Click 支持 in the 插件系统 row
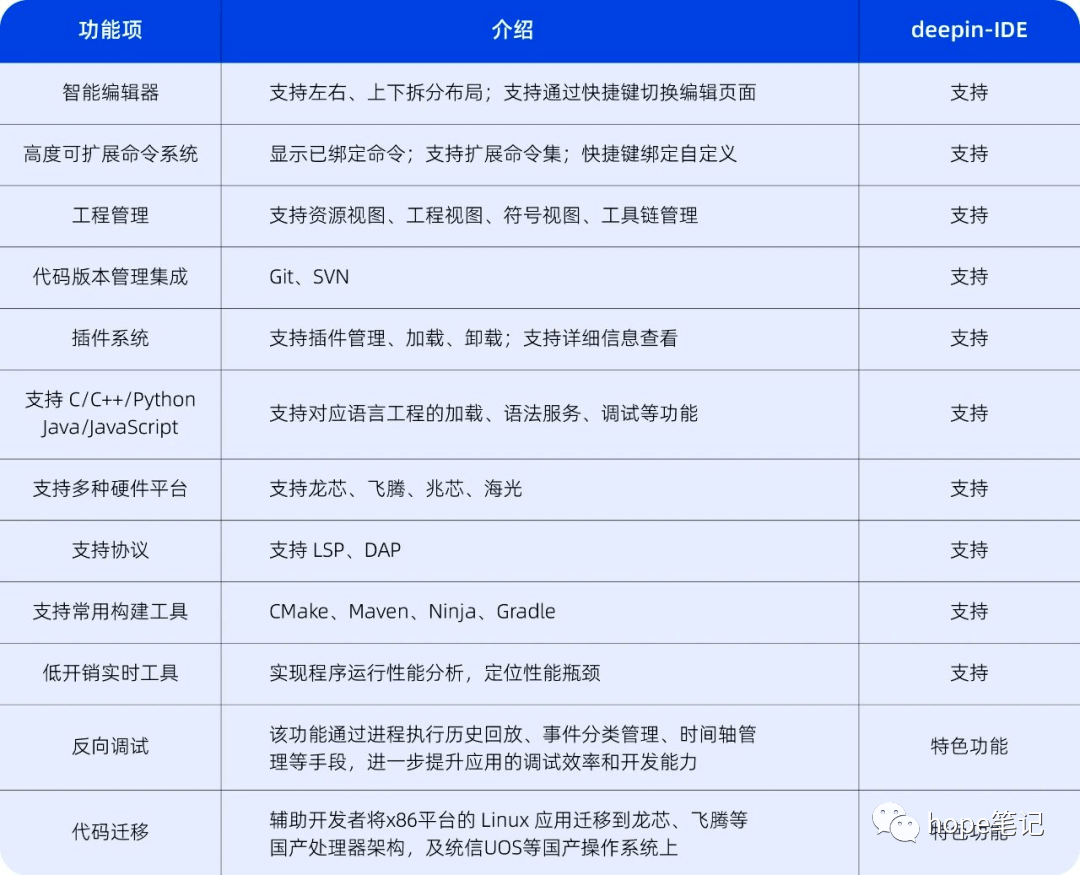 (969, 338)
